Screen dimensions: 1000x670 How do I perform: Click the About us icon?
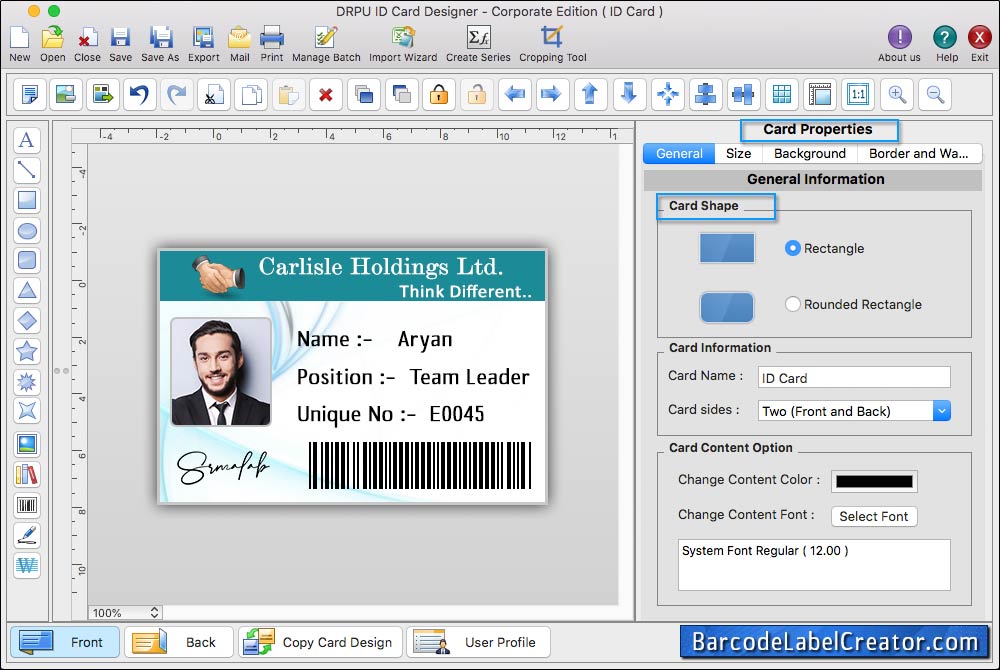pos(899,43)
